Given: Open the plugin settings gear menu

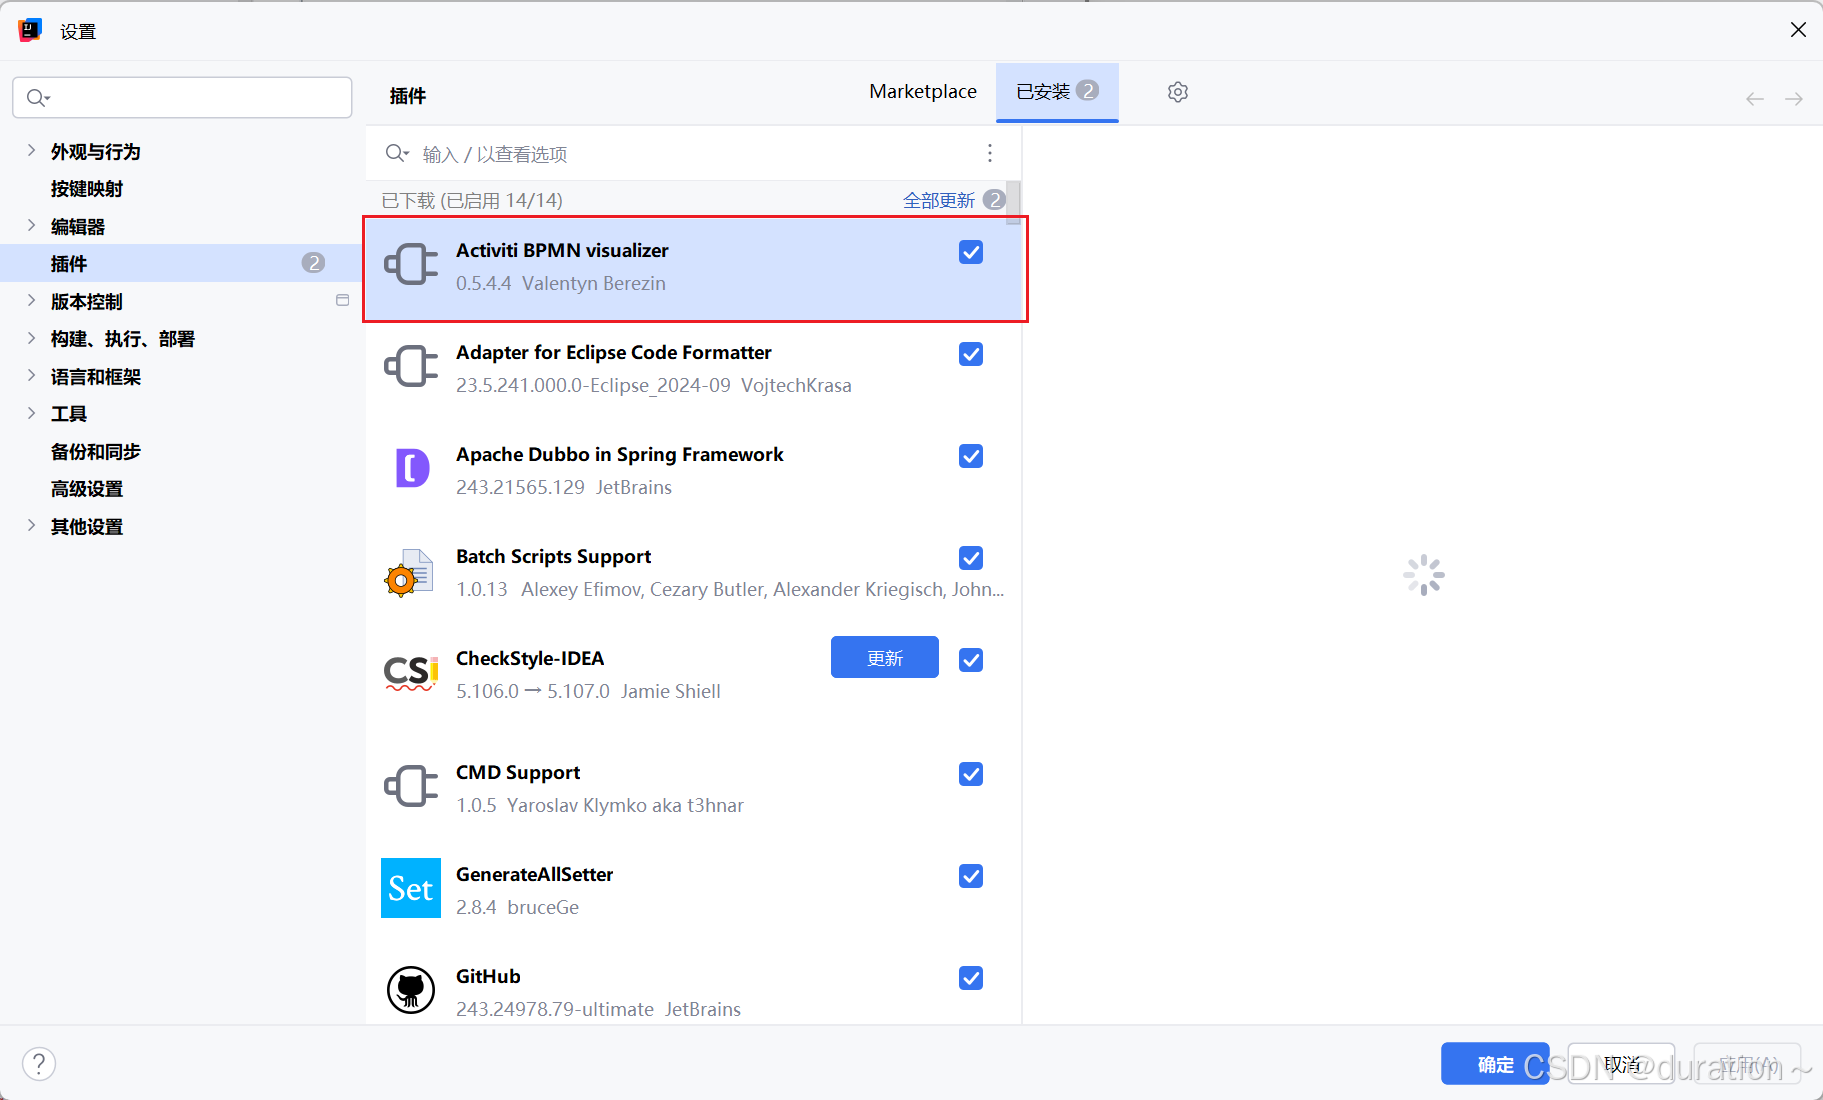Looking at the screenshot, I should coord(1178,92).
